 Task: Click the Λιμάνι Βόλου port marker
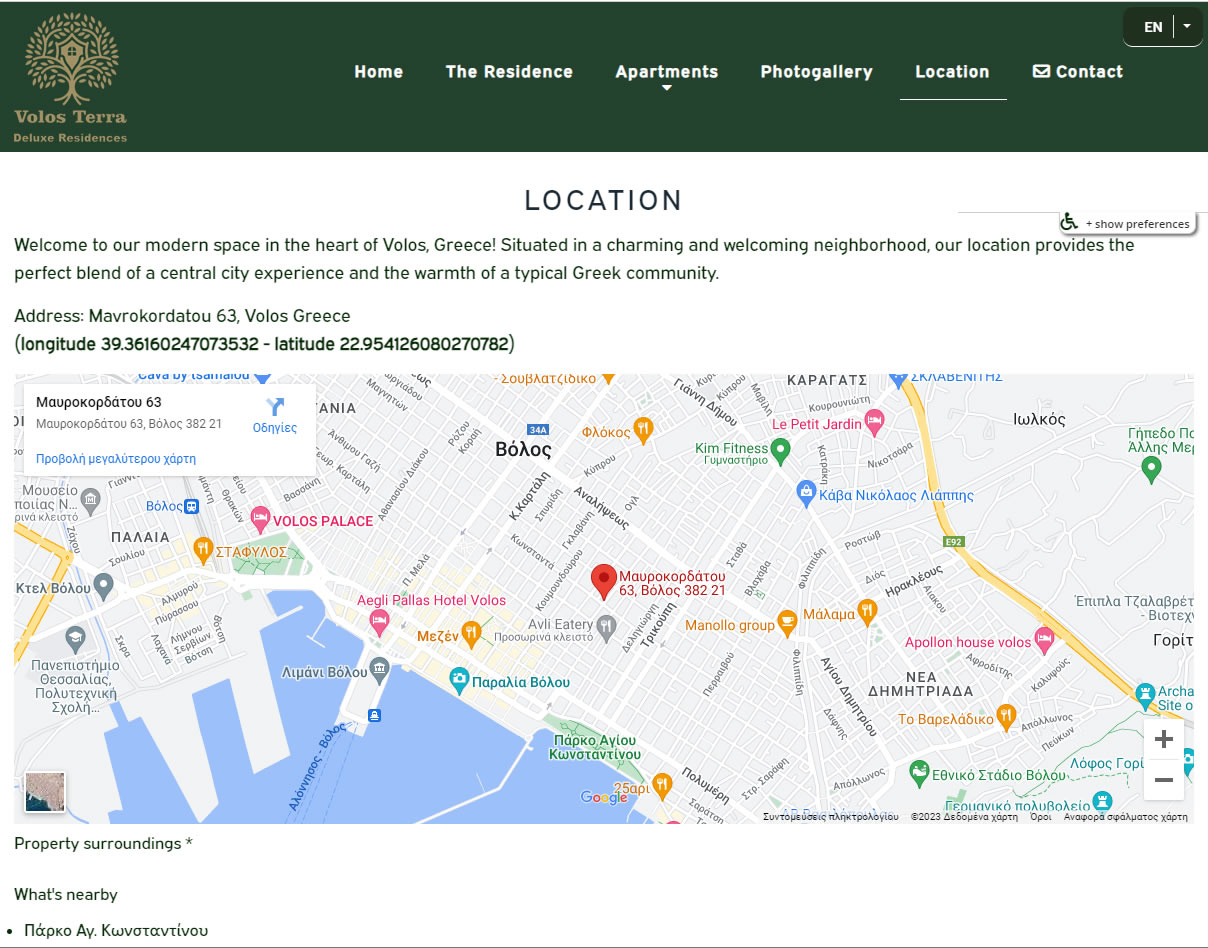(x=378, y=668)
